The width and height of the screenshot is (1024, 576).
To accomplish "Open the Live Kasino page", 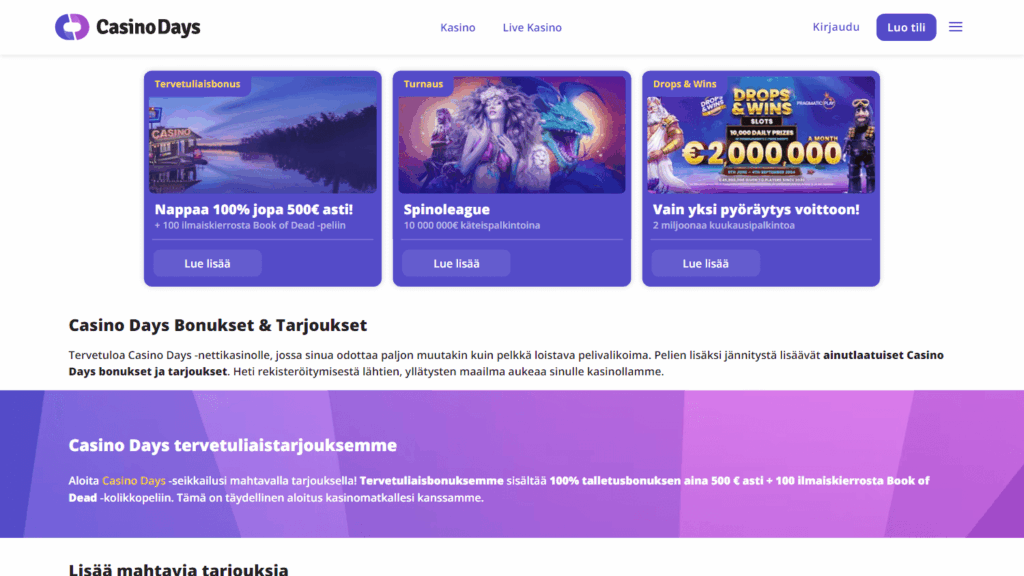I will [532, 28].
